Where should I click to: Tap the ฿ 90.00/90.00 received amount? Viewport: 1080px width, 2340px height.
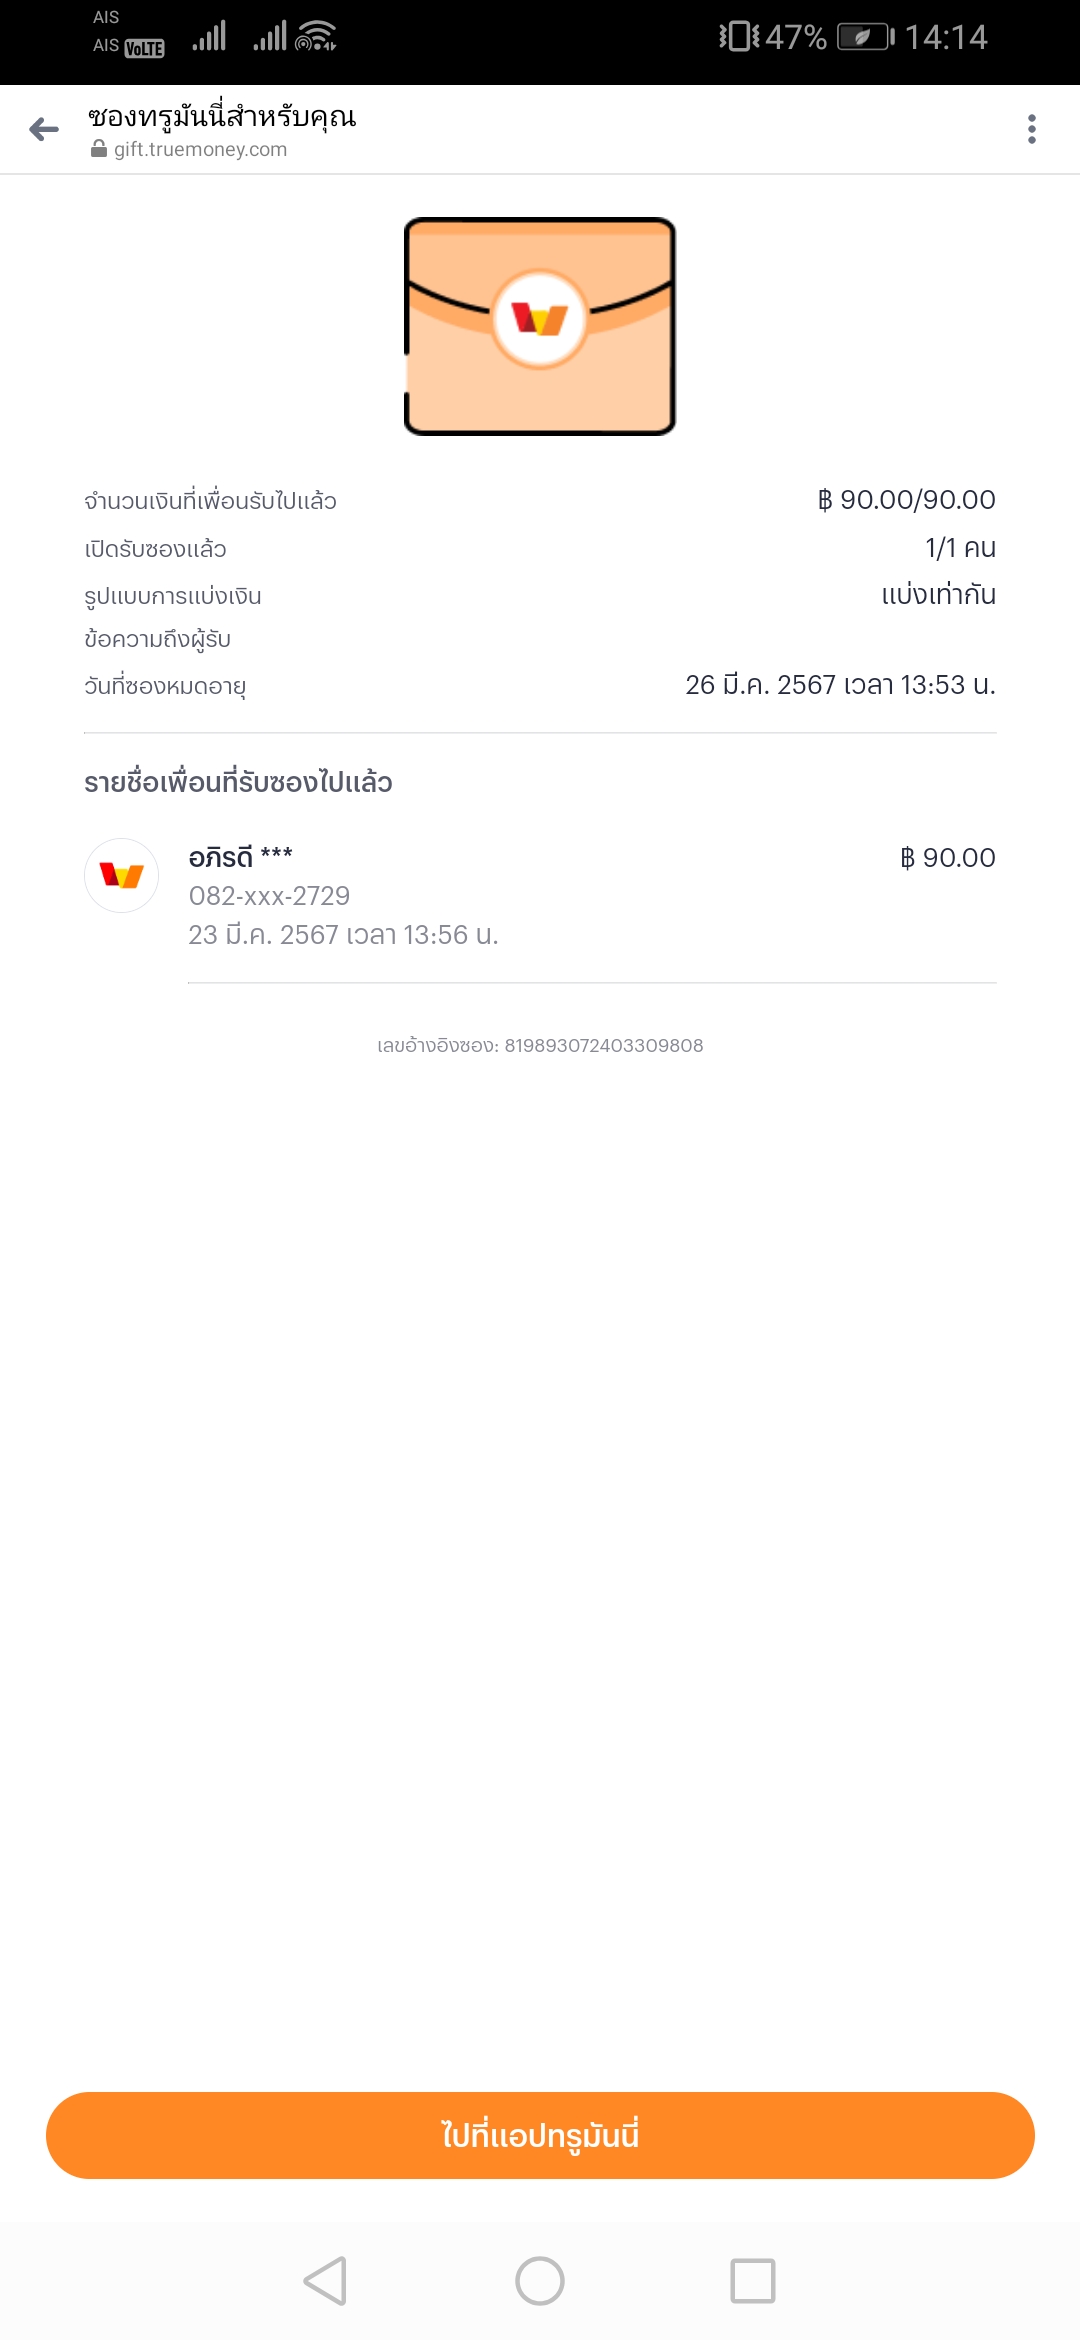point(906,500)
